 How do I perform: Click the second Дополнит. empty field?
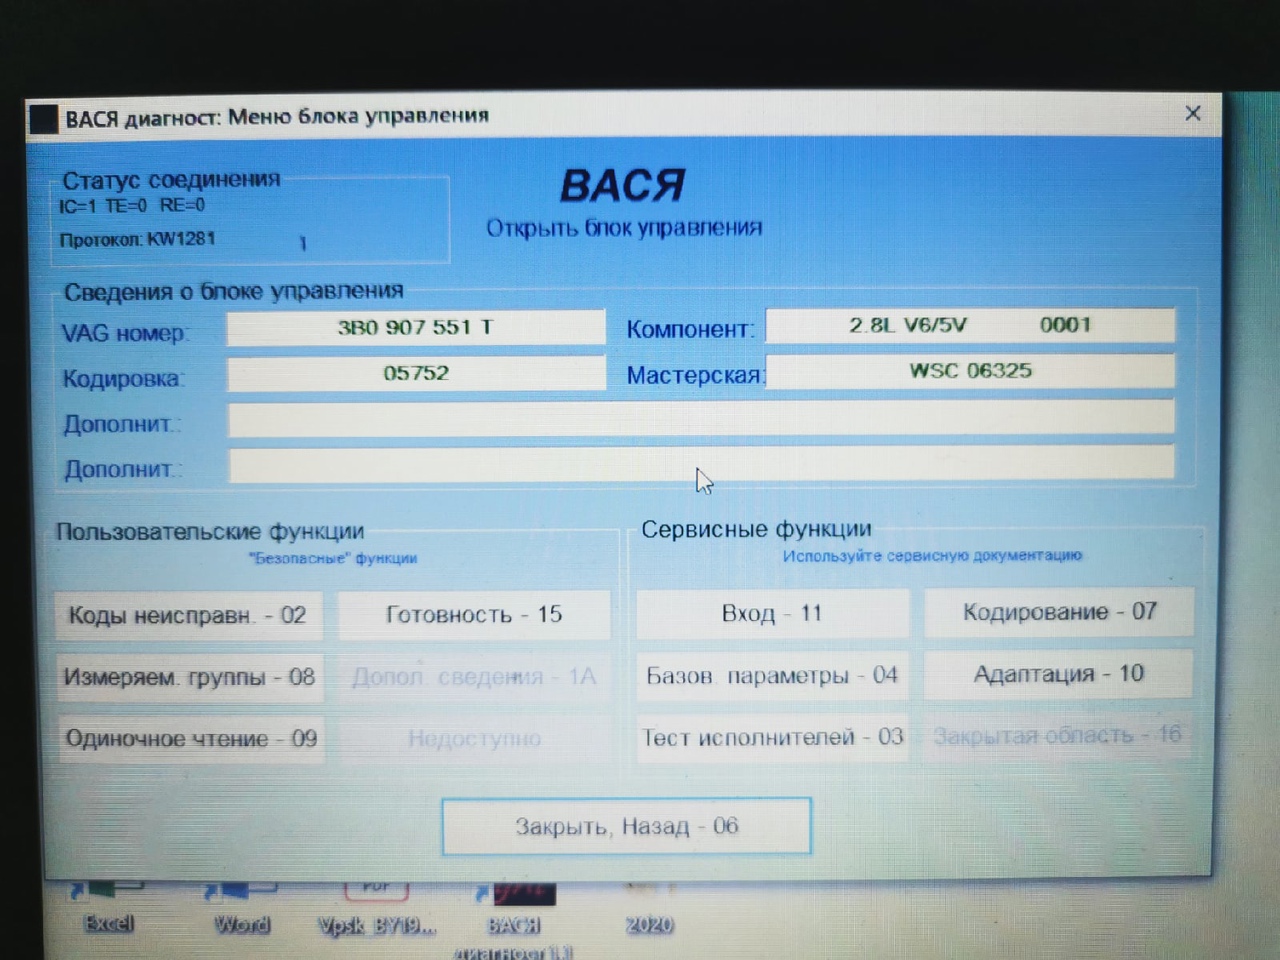pyautogui.click(x=701, y=464)
